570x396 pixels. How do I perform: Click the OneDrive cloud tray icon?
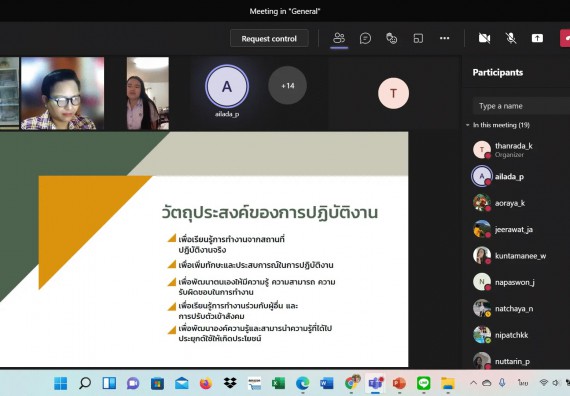click(x=487, y=383)
